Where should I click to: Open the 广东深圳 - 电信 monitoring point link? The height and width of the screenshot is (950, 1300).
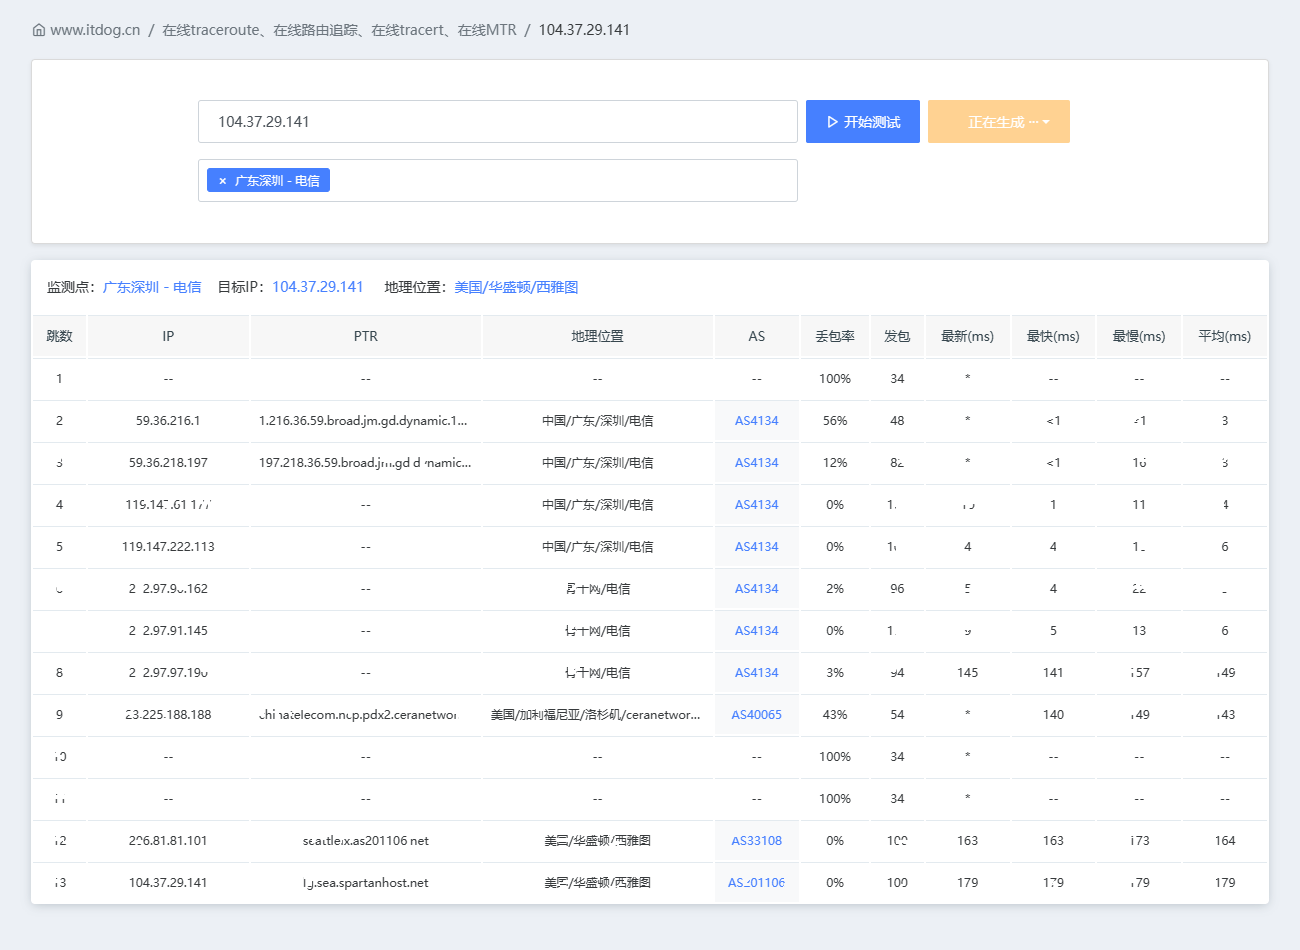(x=152, y=287)
